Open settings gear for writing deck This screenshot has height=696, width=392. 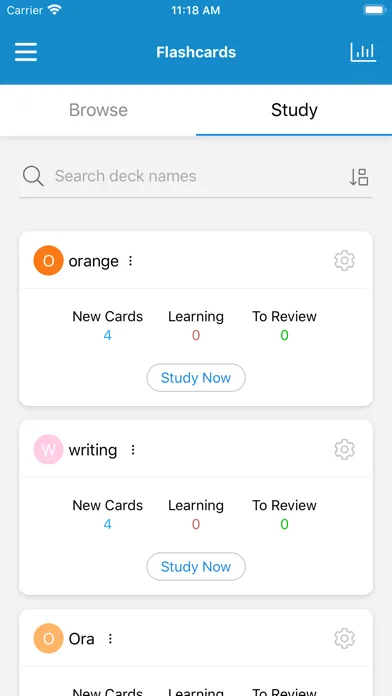point(344,450)
